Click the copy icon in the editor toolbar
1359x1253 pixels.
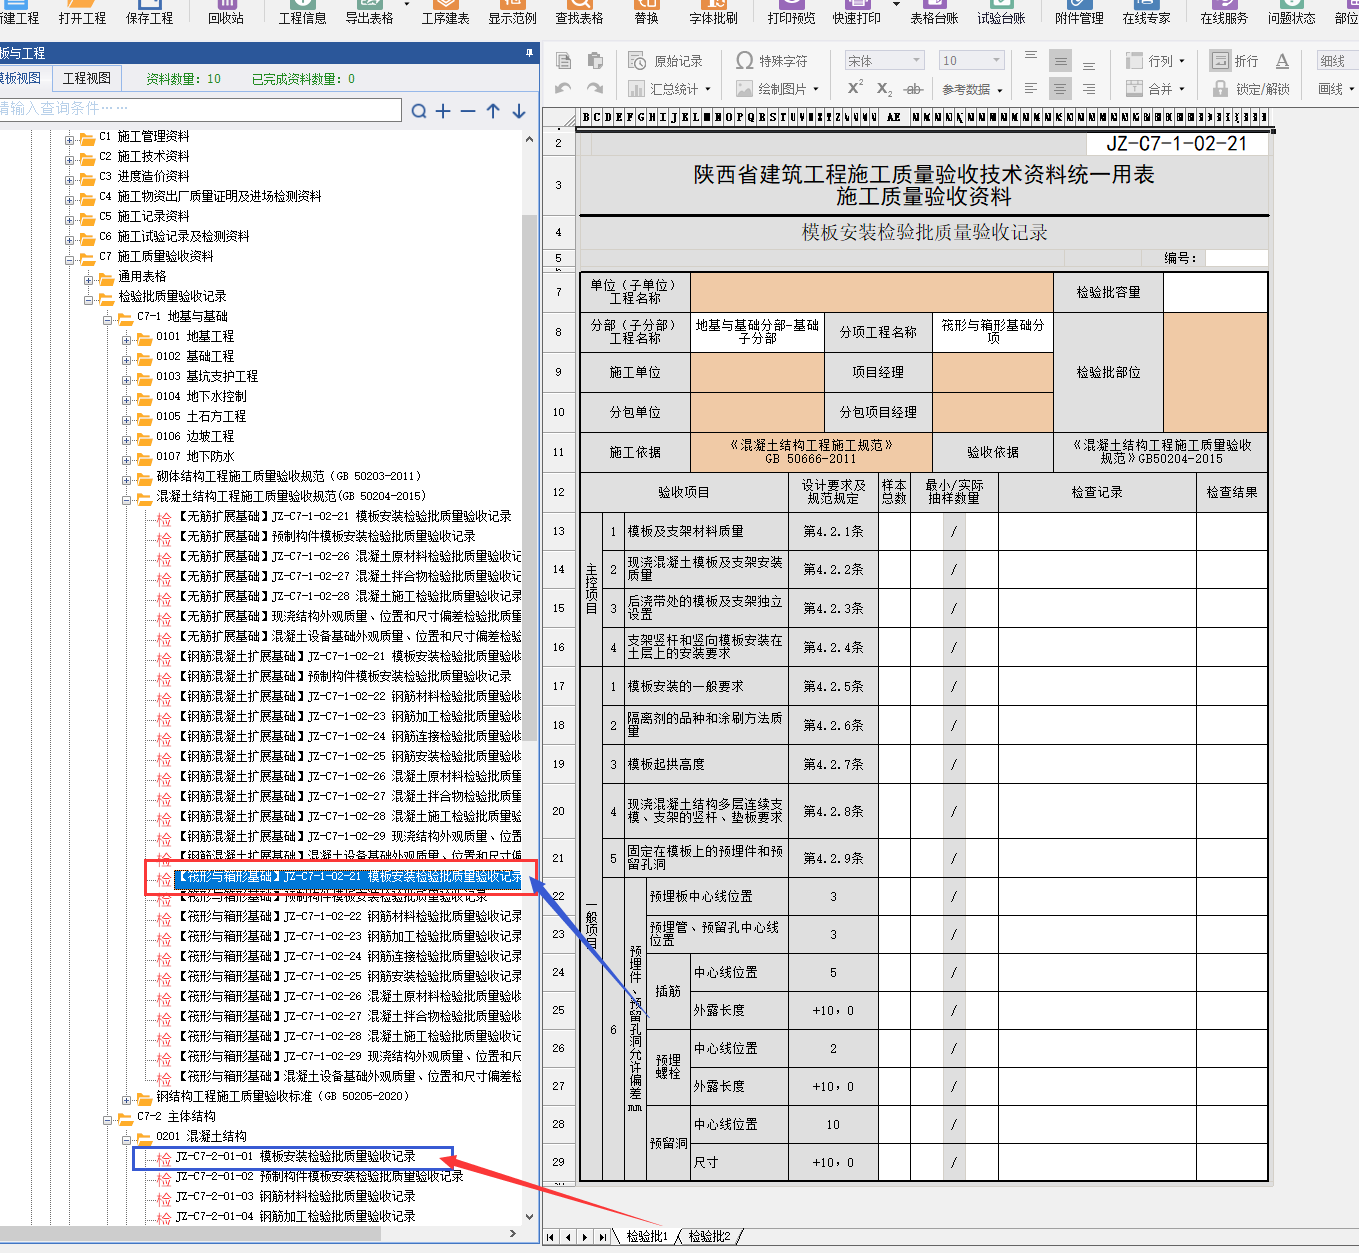pyautogui.click(x=563, y=60)
